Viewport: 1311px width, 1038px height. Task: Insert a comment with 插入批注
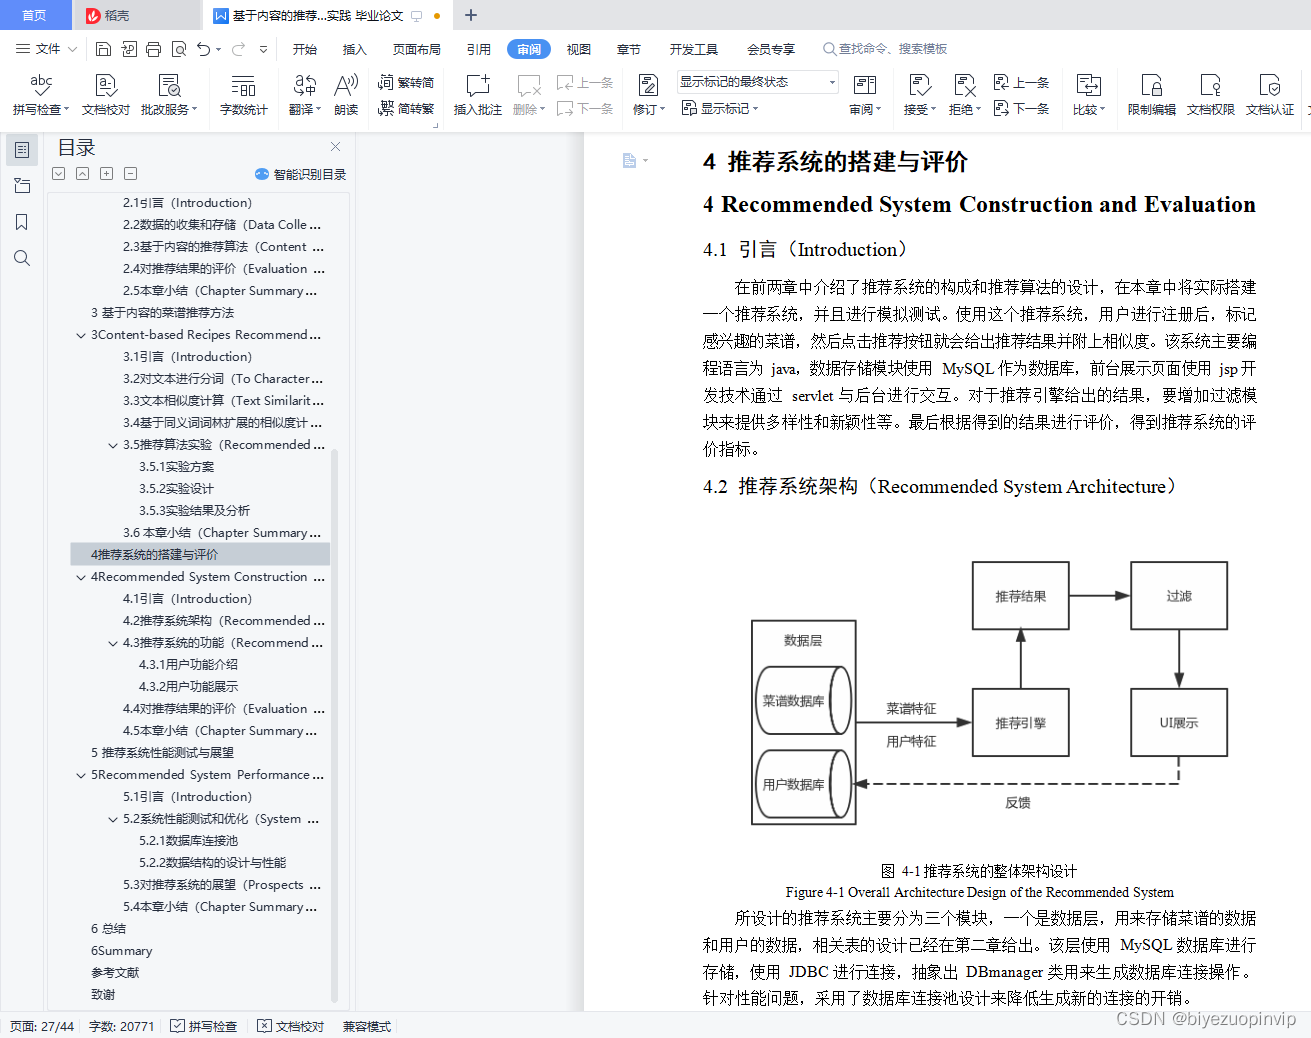click(x=478, y=95)
